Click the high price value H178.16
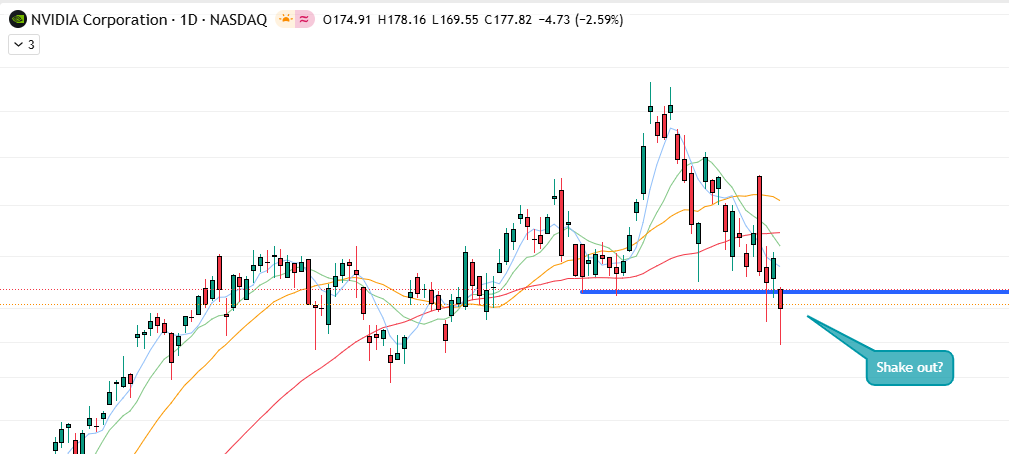1009x454 pixels. [x=402, y=20]
